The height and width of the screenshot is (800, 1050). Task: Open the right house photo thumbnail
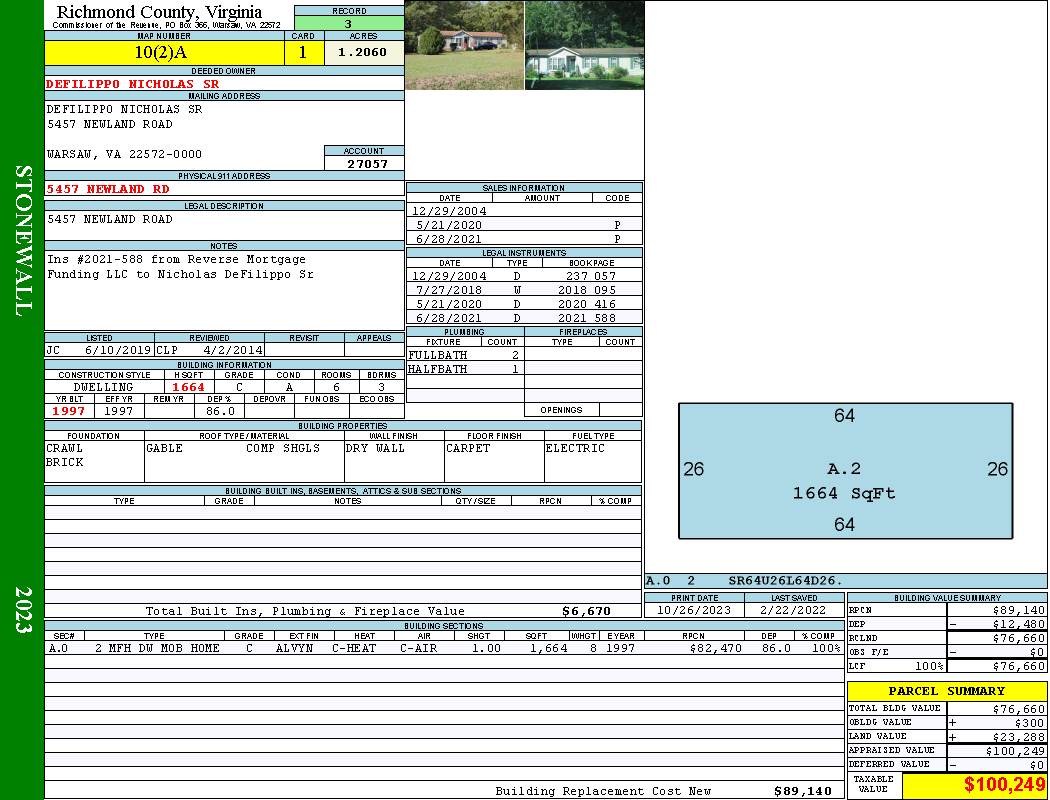584,45
